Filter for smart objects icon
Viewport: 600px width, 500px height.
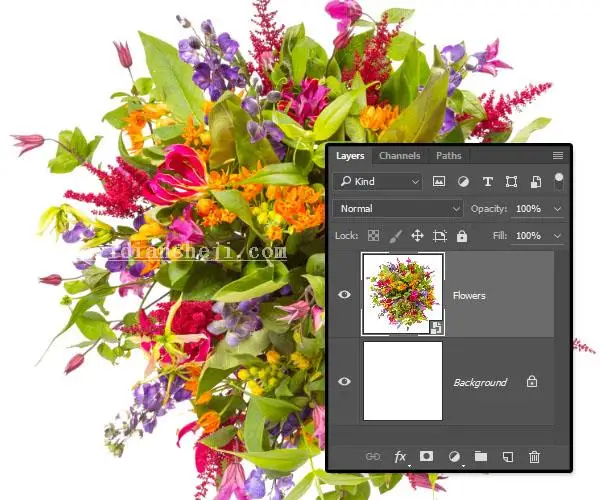pyautogui.click(x=536, y=182)
